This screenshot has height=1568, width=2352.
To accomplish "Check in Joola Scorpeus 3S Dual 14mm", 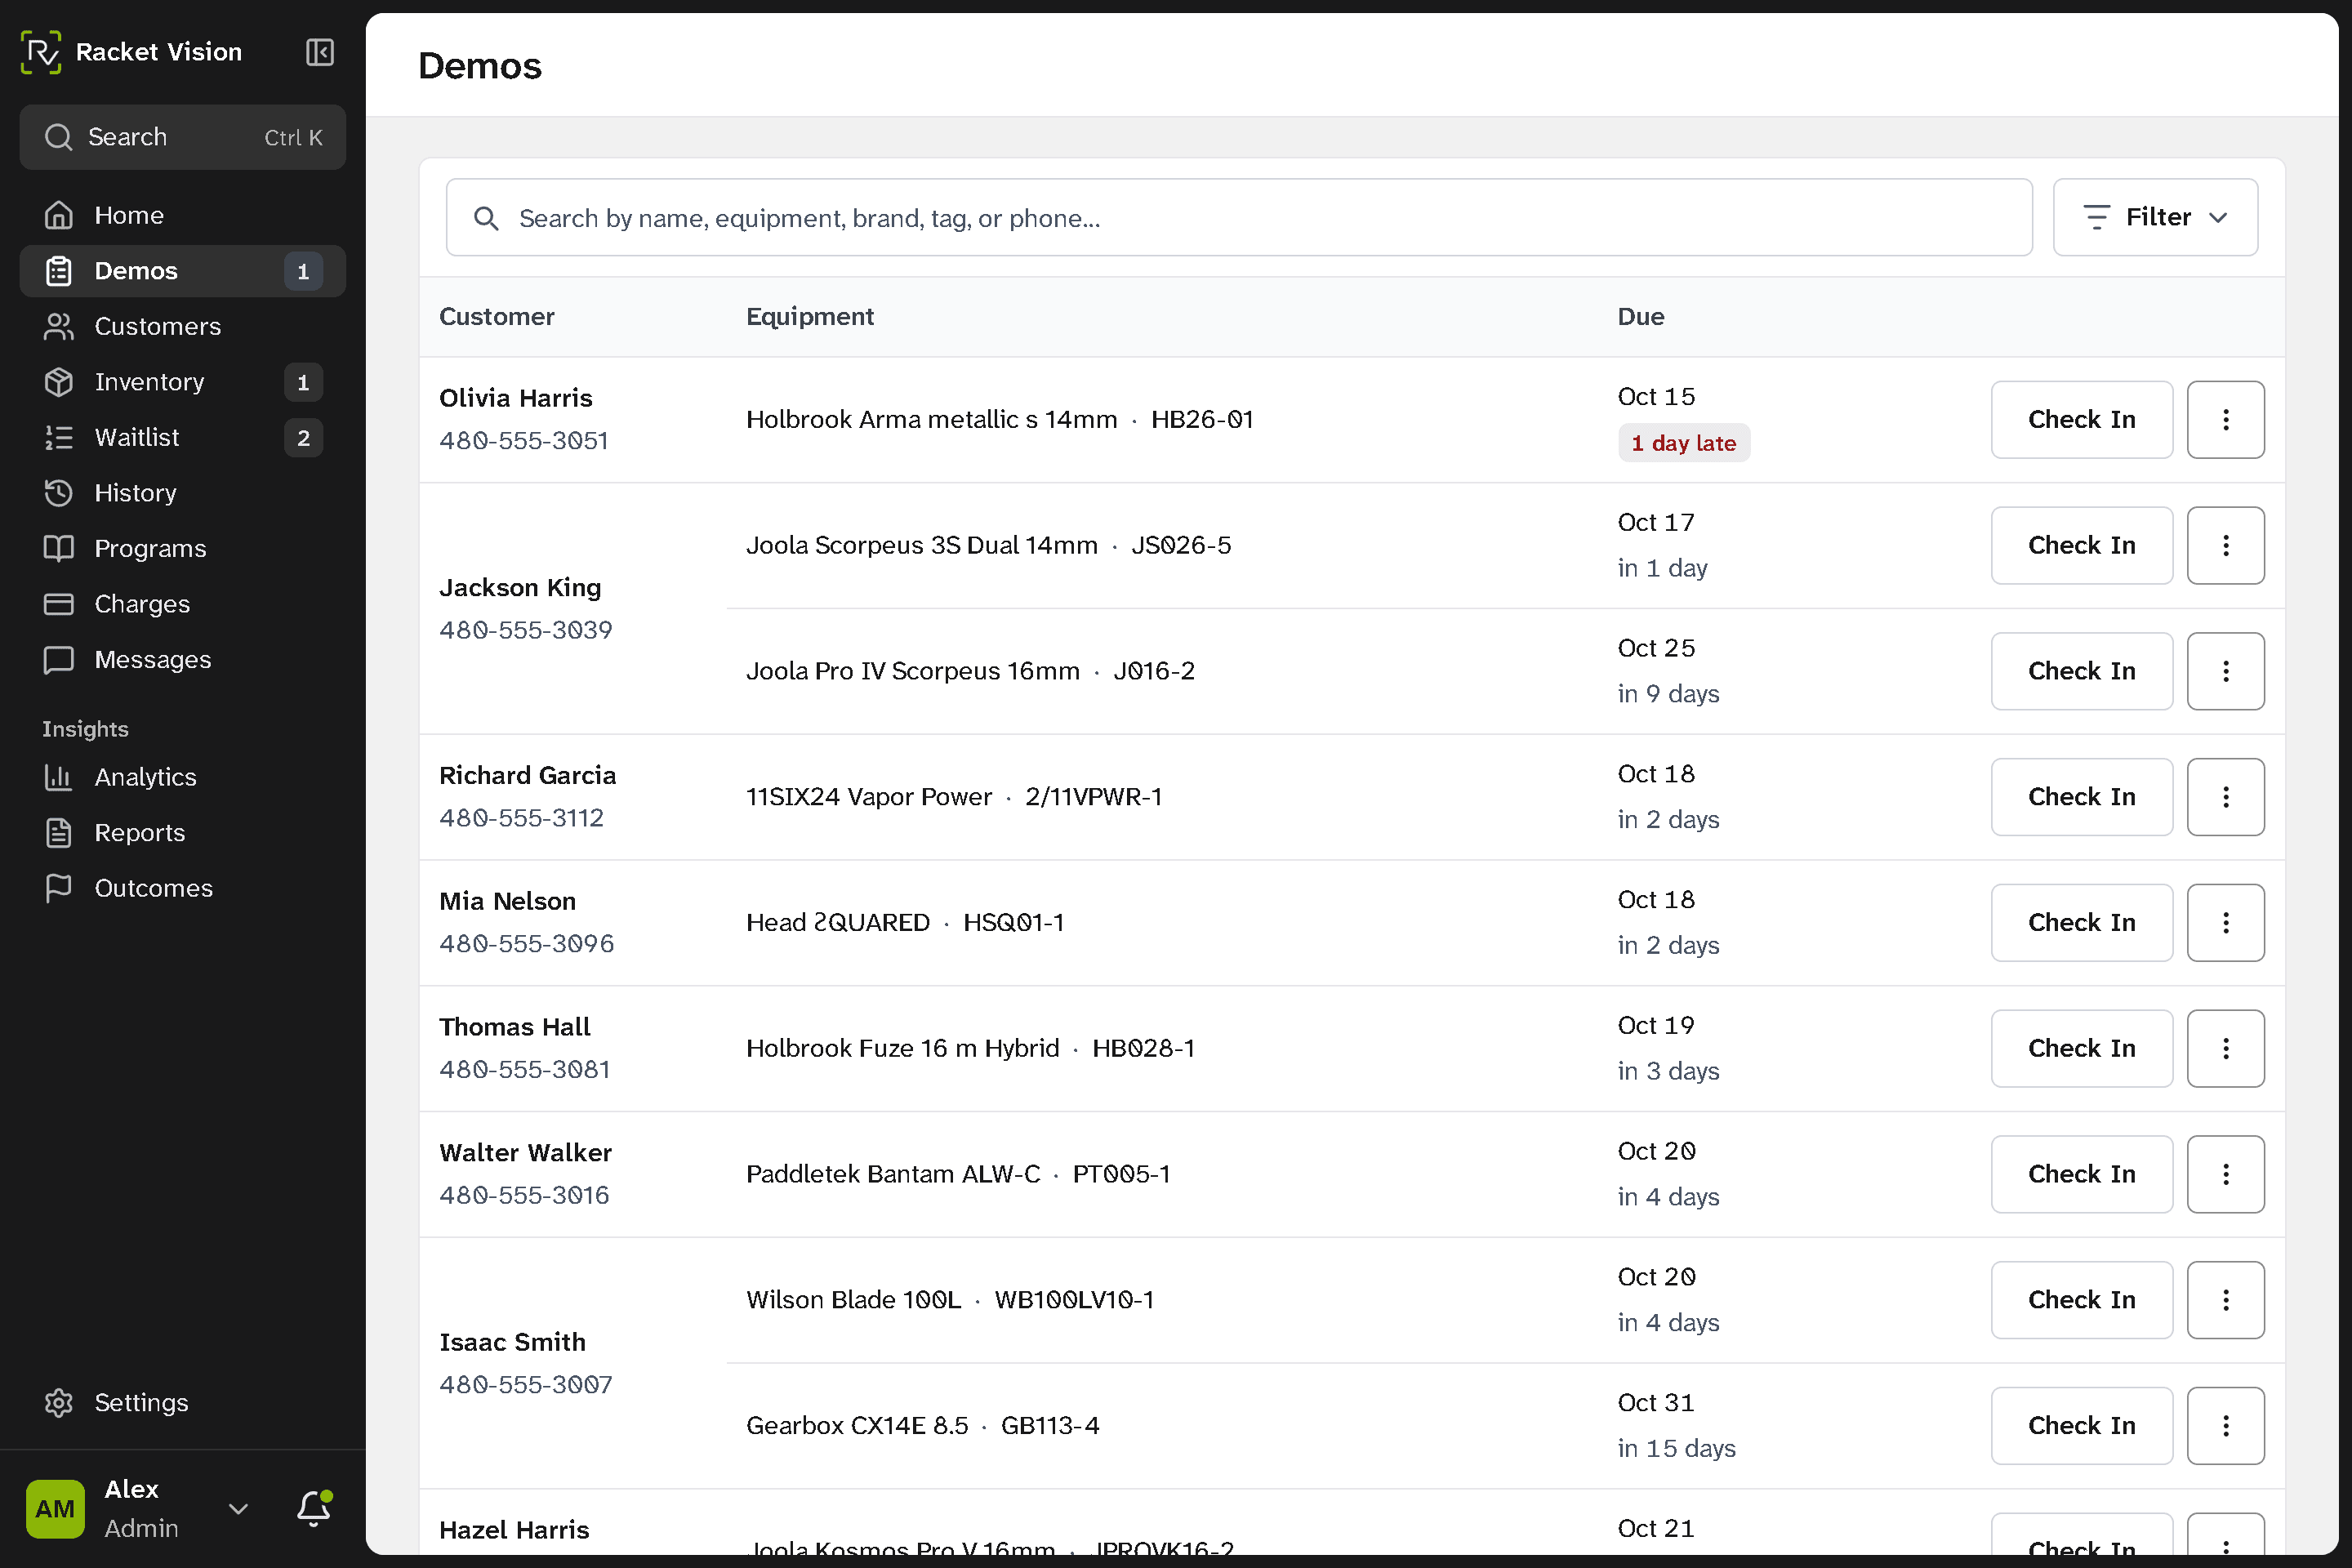I will (x=2081, y=546).
